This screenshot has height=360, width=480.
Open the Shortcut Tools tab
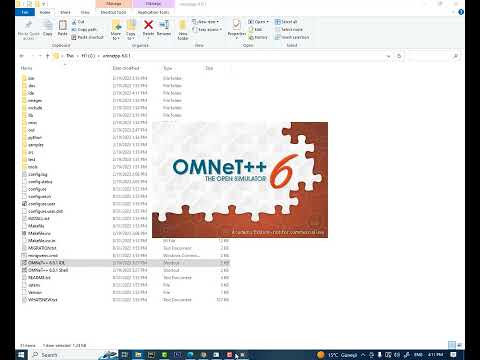pyautogui.click(x=114, y=12)
